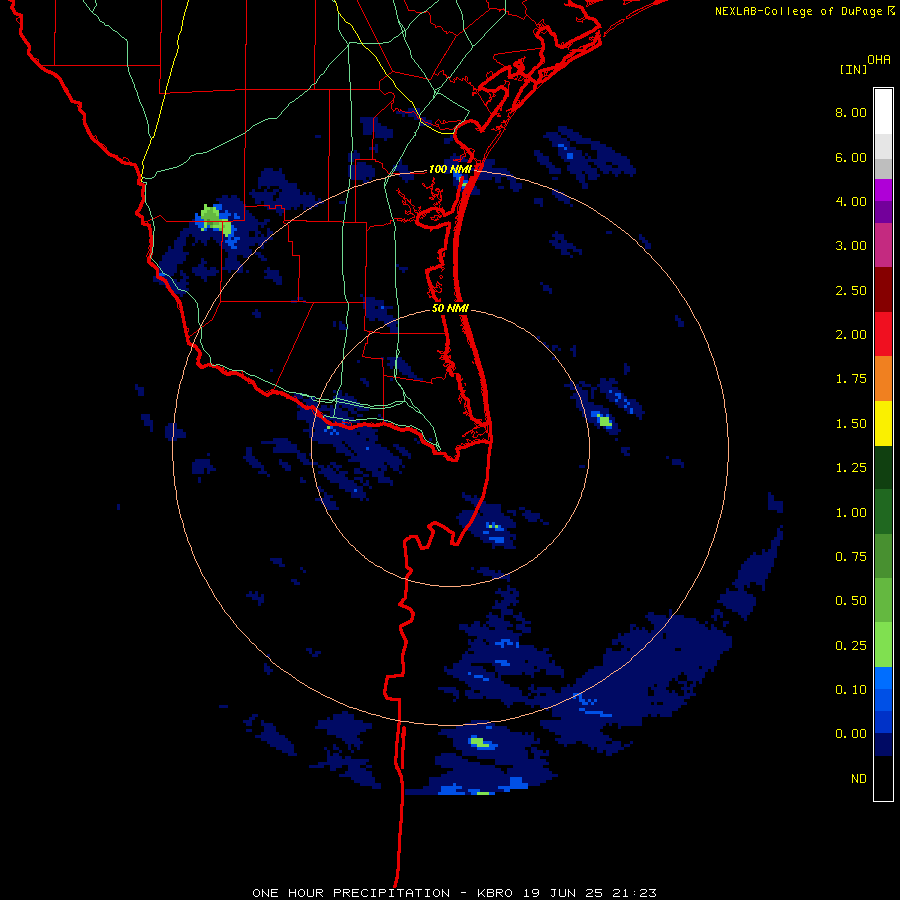Select the magenta legend swatch
900x900 pixels.
tap(883, 190)
